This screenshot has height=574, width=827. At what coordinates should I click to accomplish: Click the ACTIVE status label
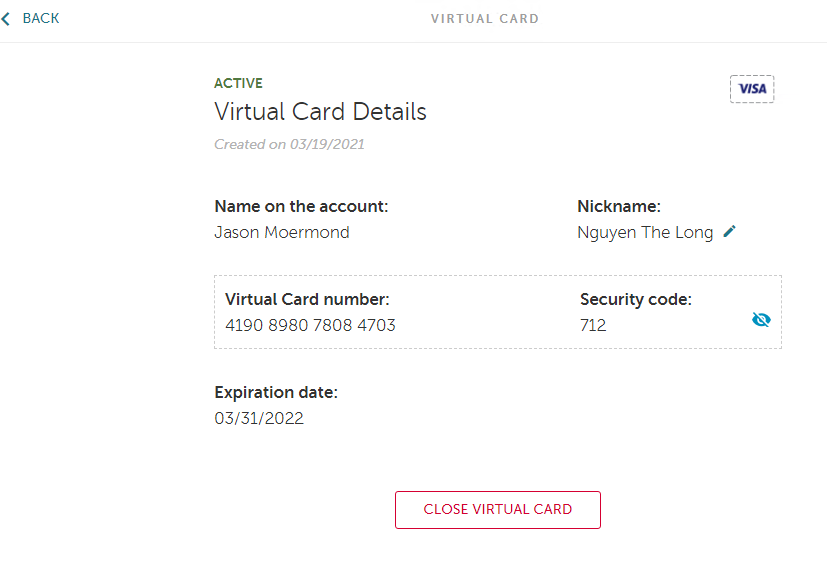(238, 84)
